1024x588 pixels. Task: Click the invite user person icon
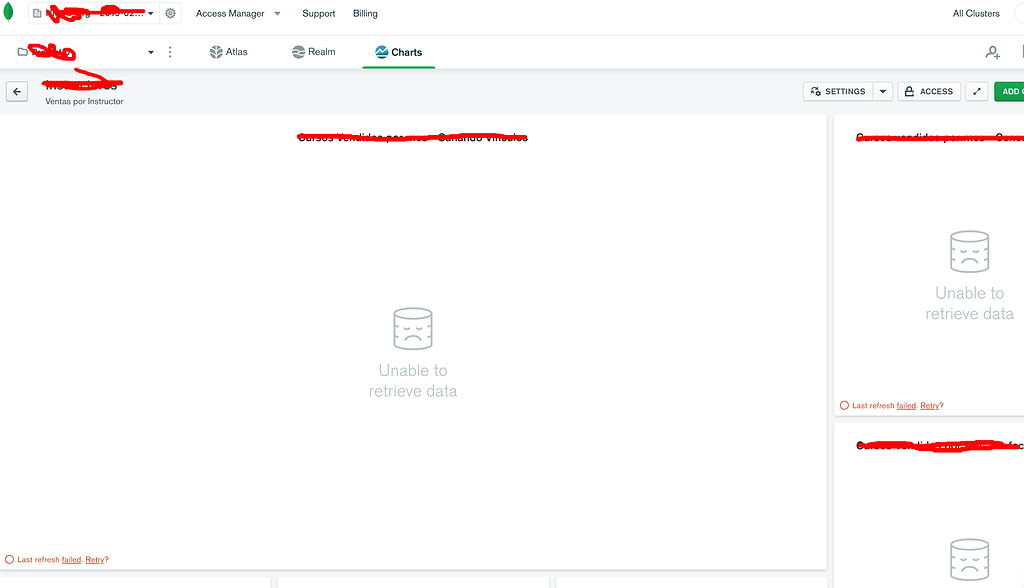[991, 51]
